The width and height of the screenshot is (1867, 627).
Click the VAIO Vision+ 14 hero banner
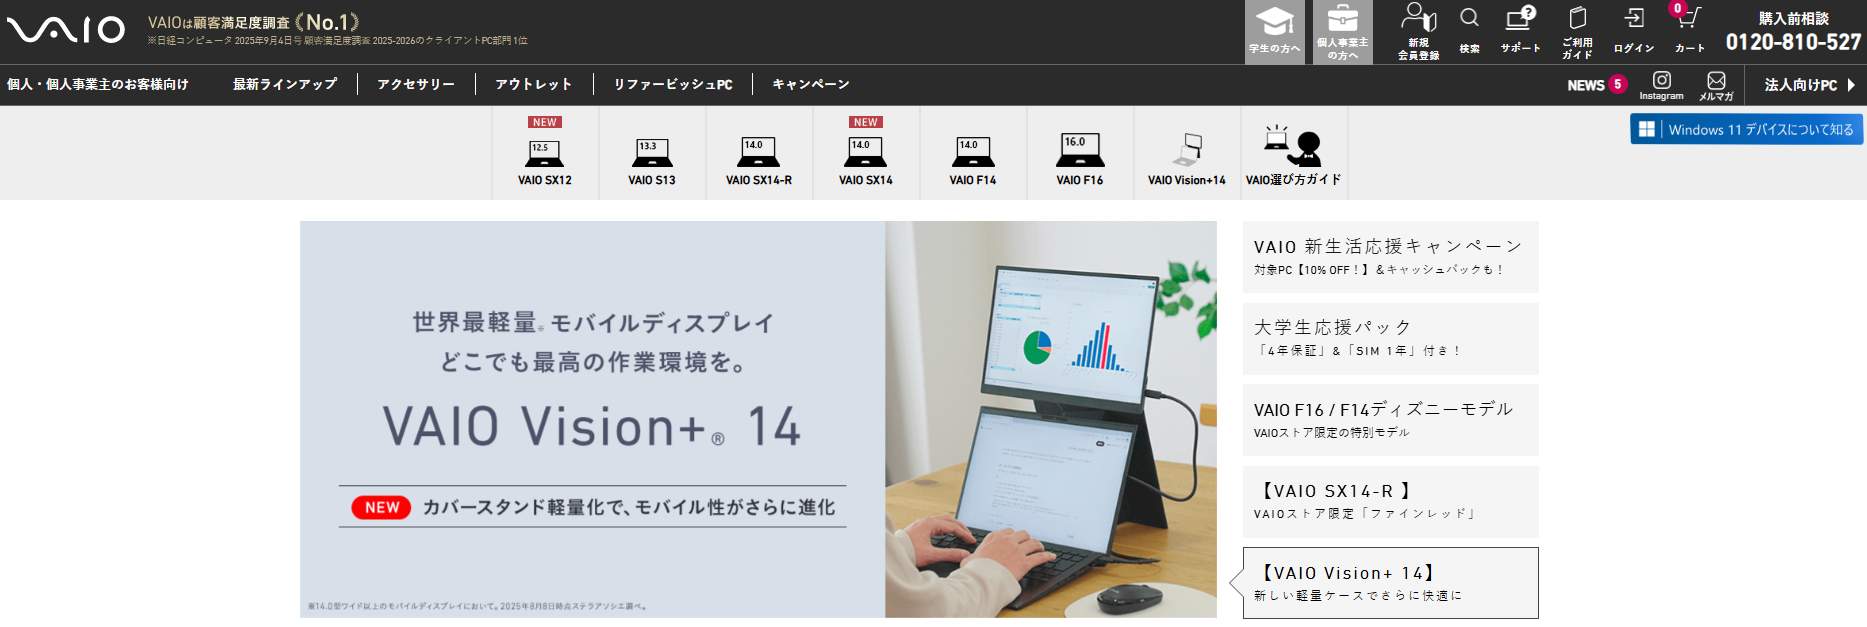[x=758, y=419]
